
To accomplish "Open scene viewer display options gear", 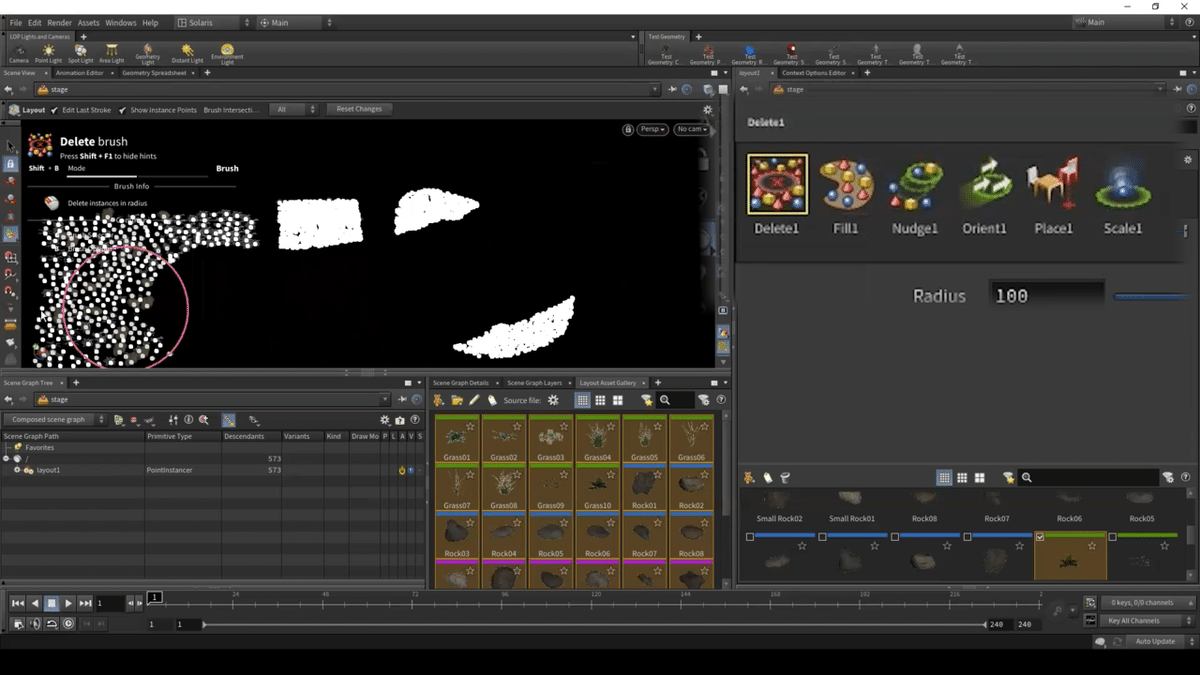I will 707,110.
